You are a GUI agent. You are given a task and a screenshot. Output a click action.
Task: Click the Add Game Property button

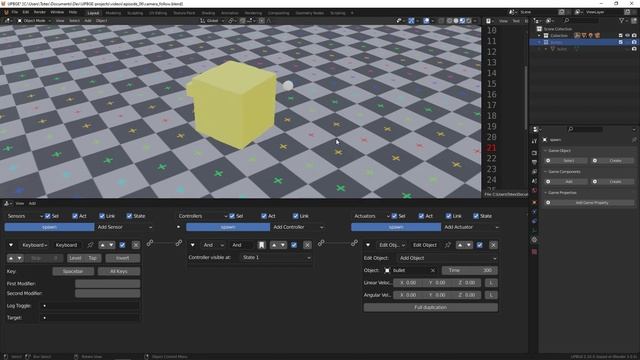click(591, 202)
